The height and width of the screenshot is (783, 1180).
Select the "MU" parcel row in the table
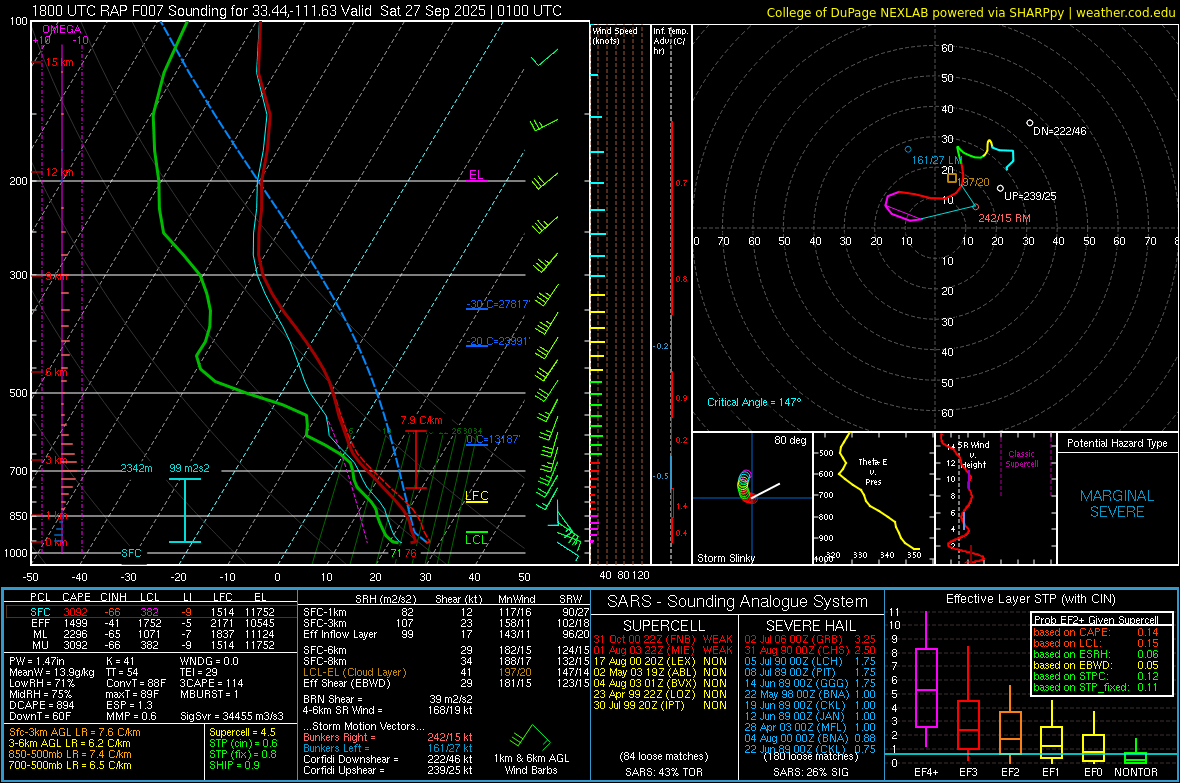(151, 645)
